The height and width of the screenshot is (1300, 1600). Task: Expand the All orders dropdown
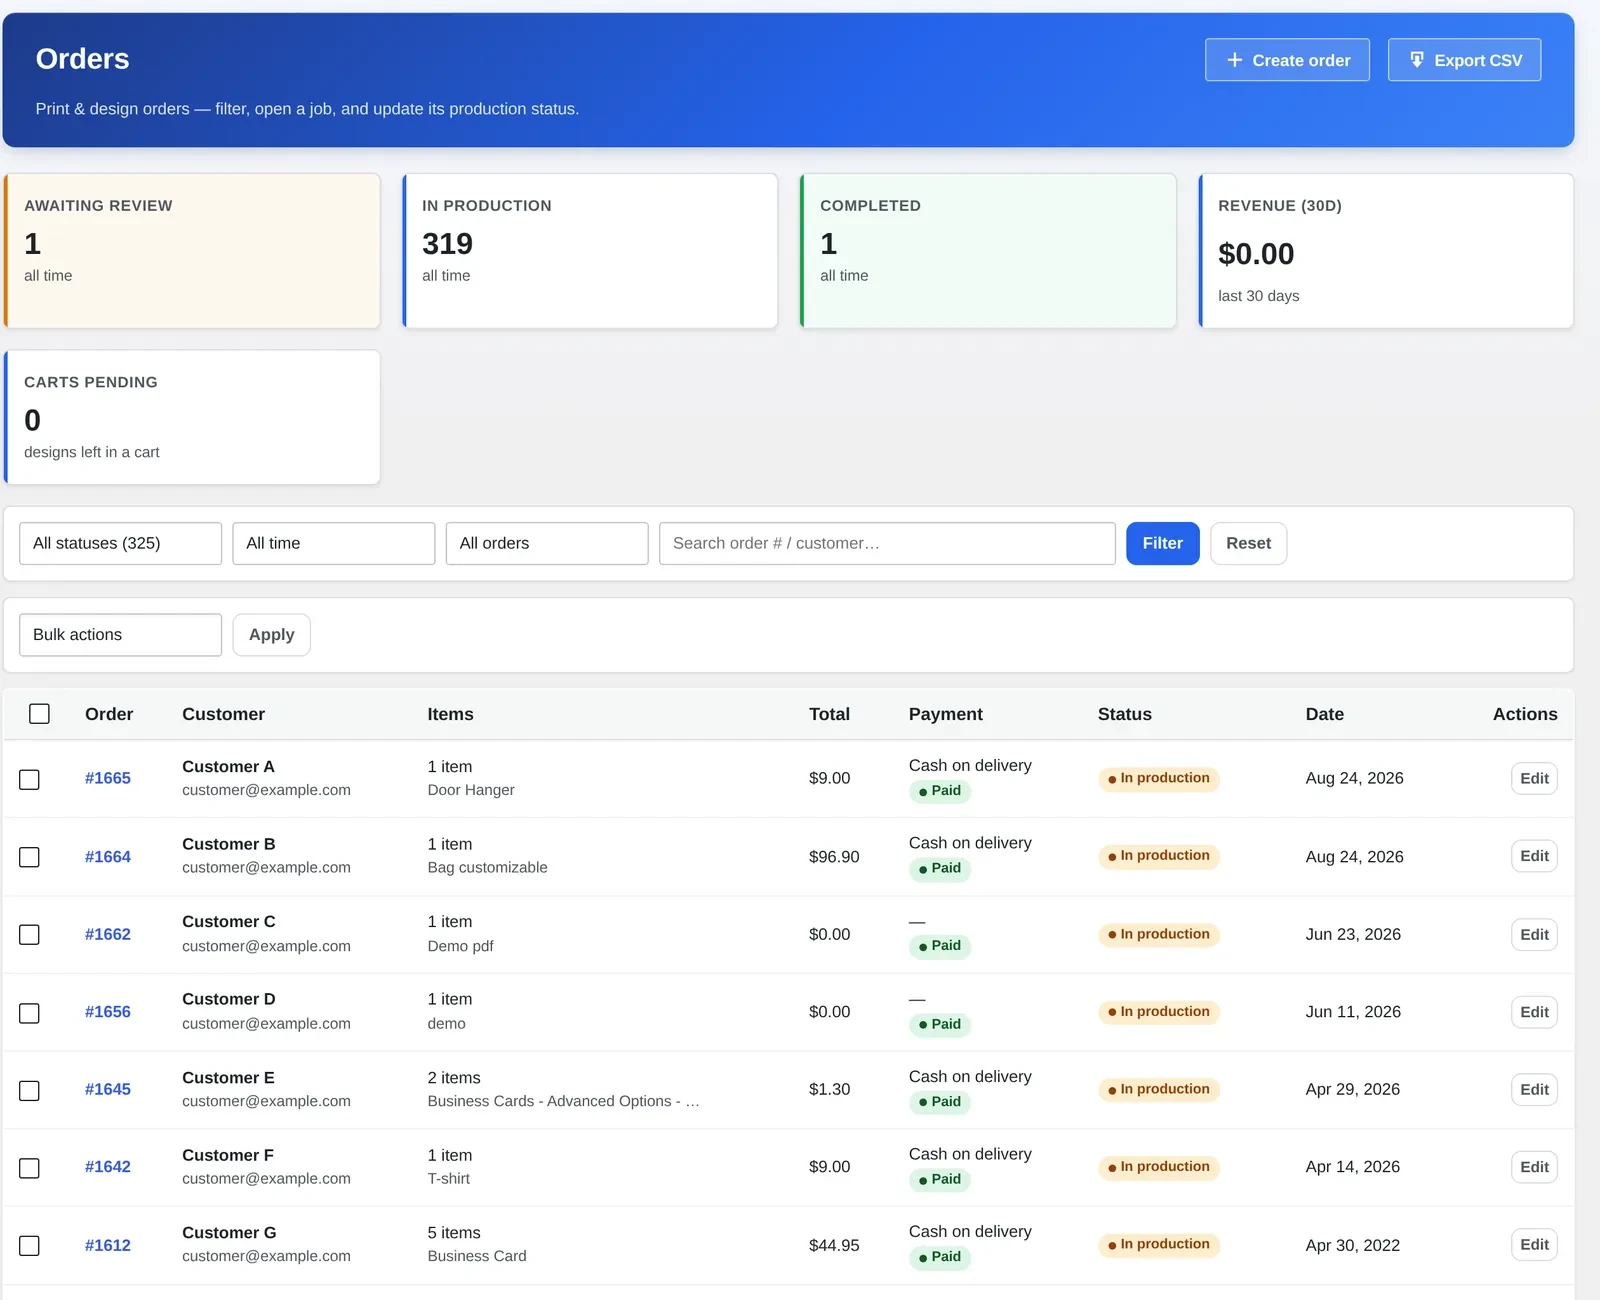(547, 543)
